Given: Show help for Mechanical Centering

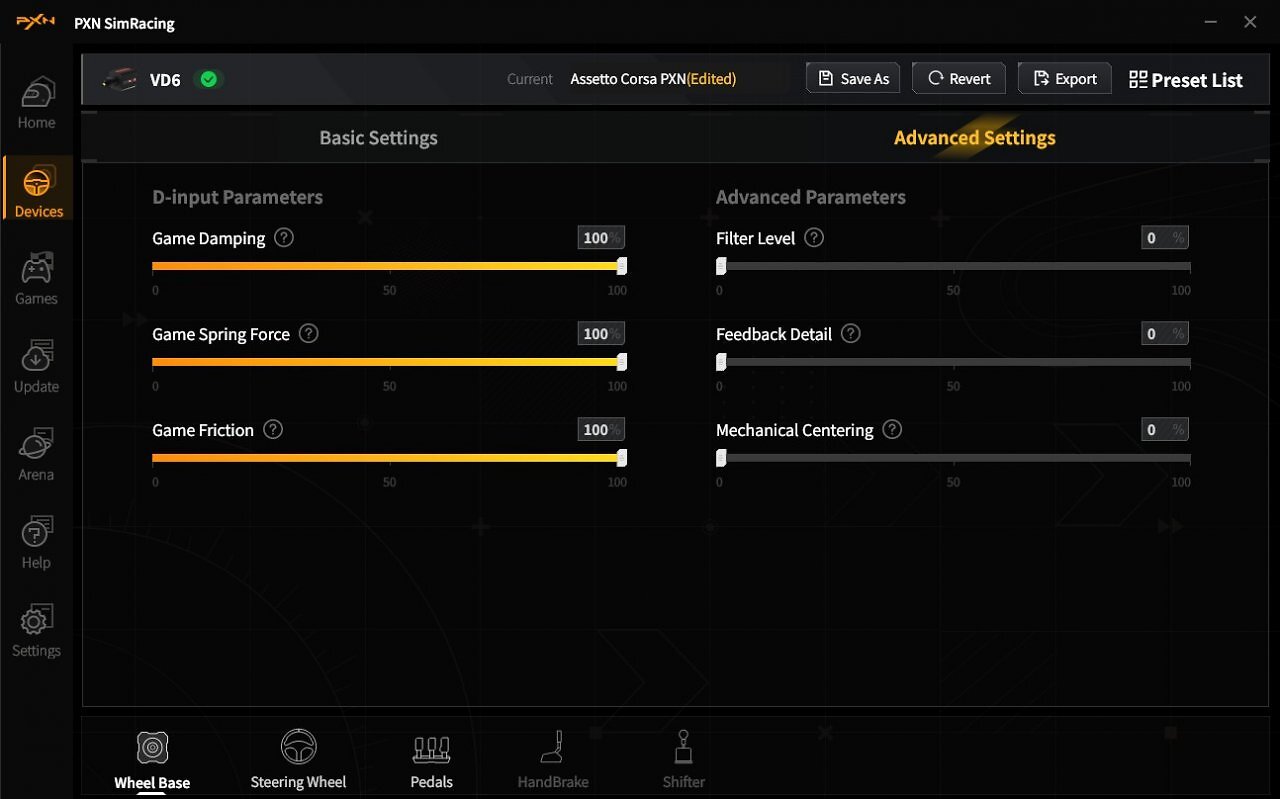Looking at the screenshot, I should [x=892, y=430].
